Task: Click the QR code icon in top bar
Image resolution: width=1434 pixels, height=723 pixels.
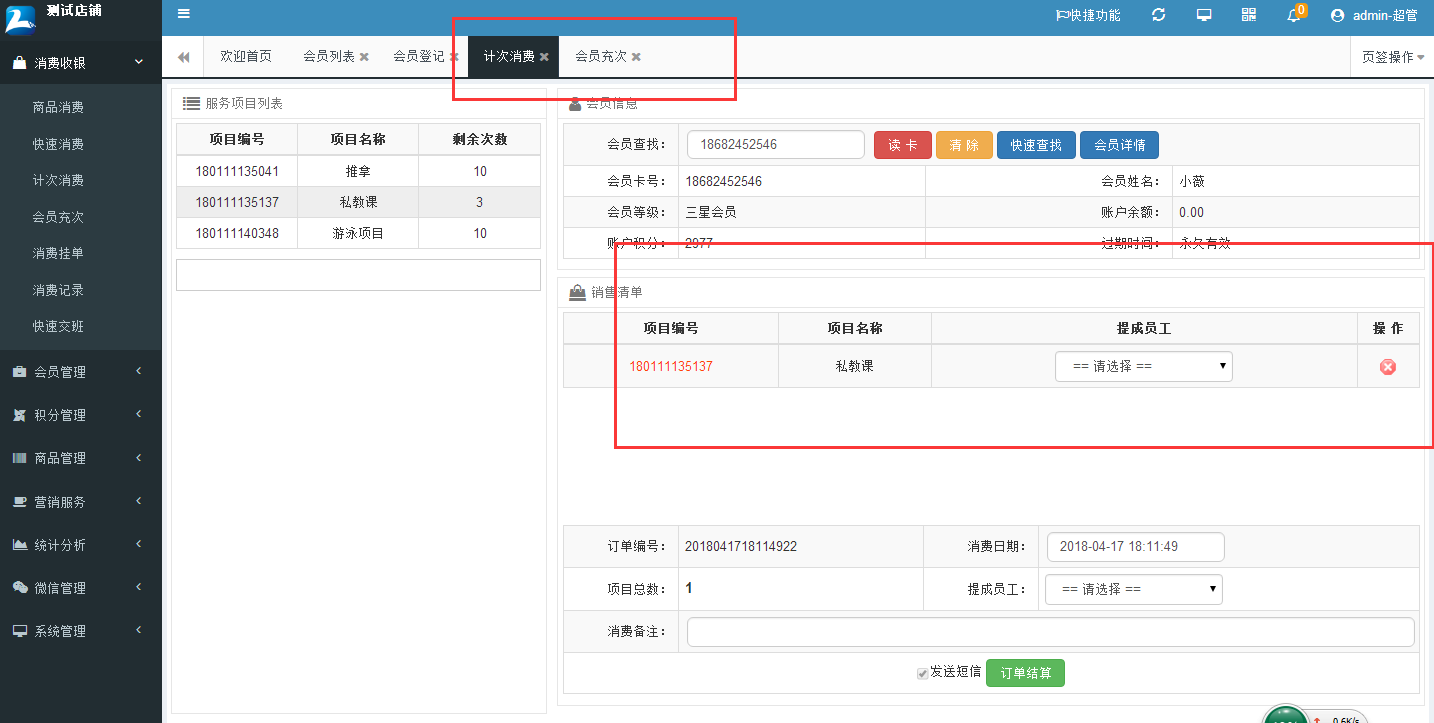Action: coord(1248,14)
